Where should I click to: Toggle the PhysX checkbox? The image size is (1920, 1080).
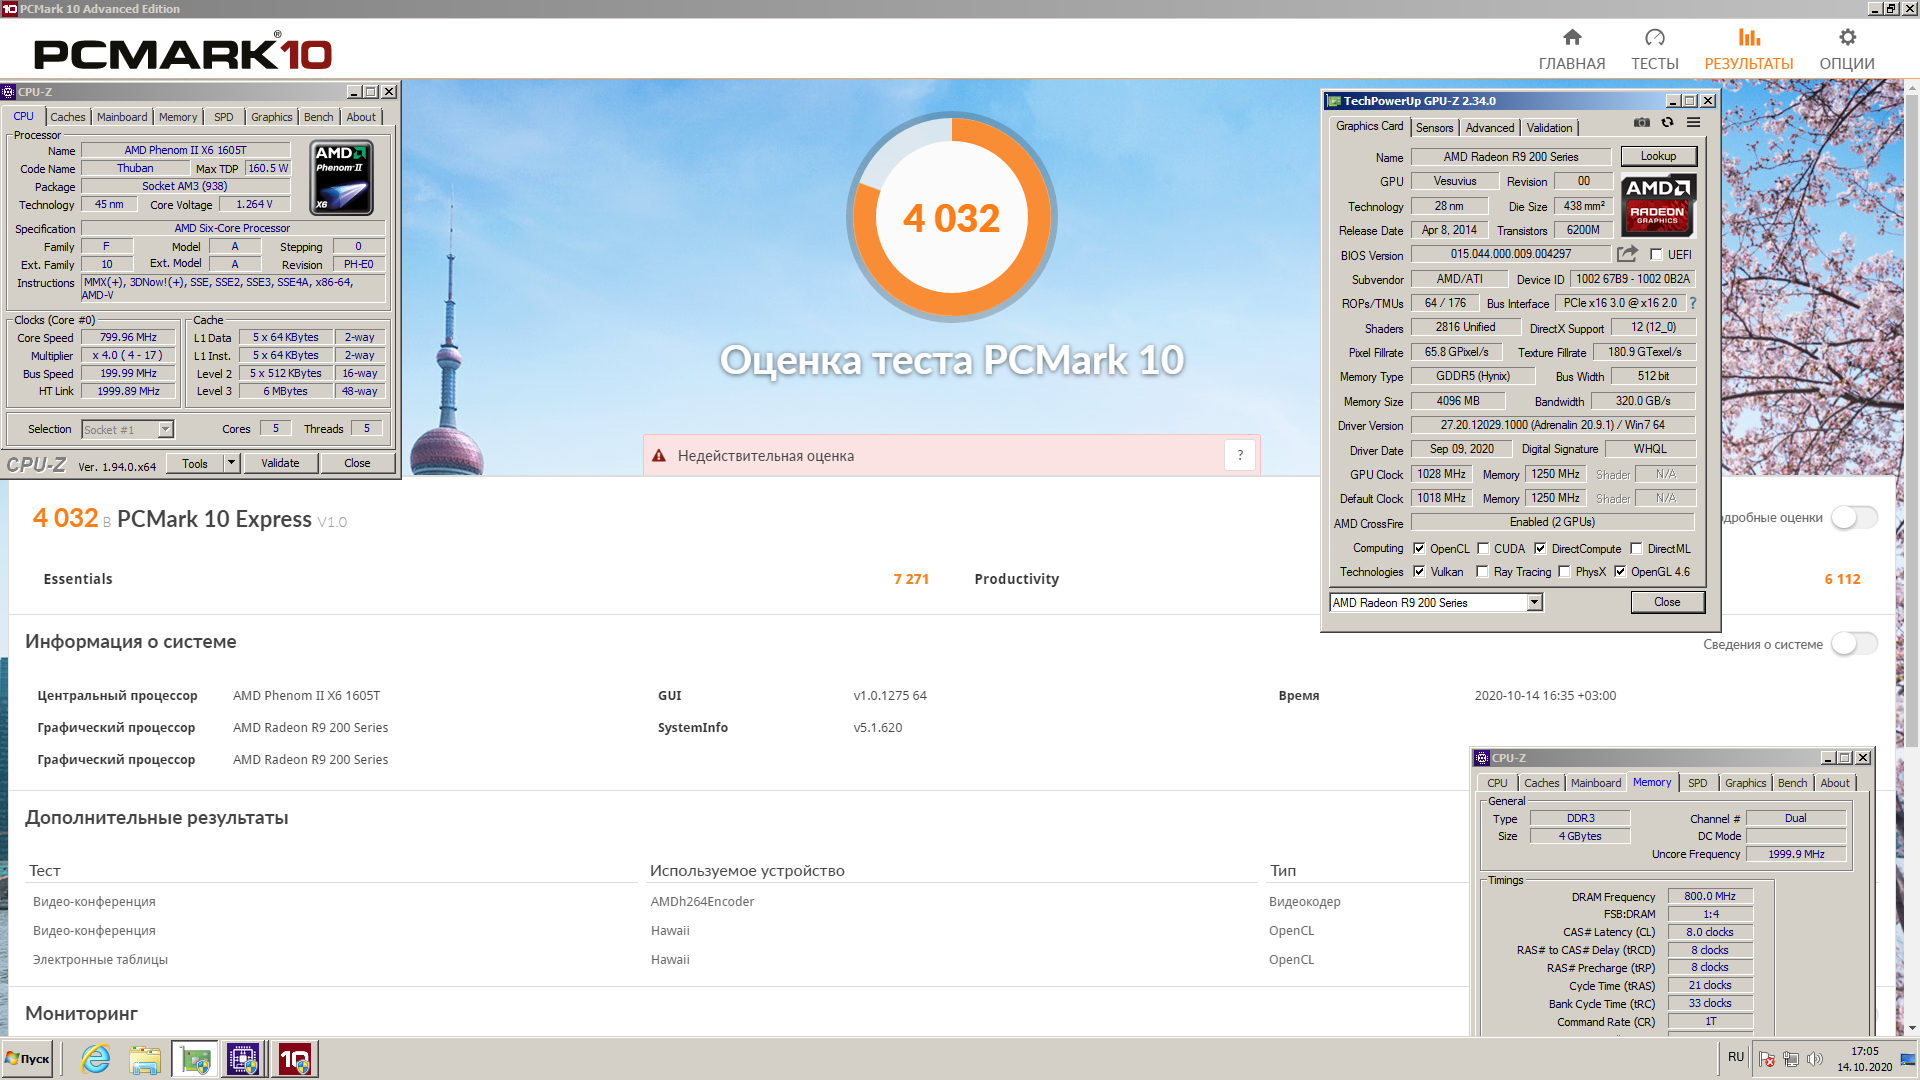click(x=1564, y=572)
